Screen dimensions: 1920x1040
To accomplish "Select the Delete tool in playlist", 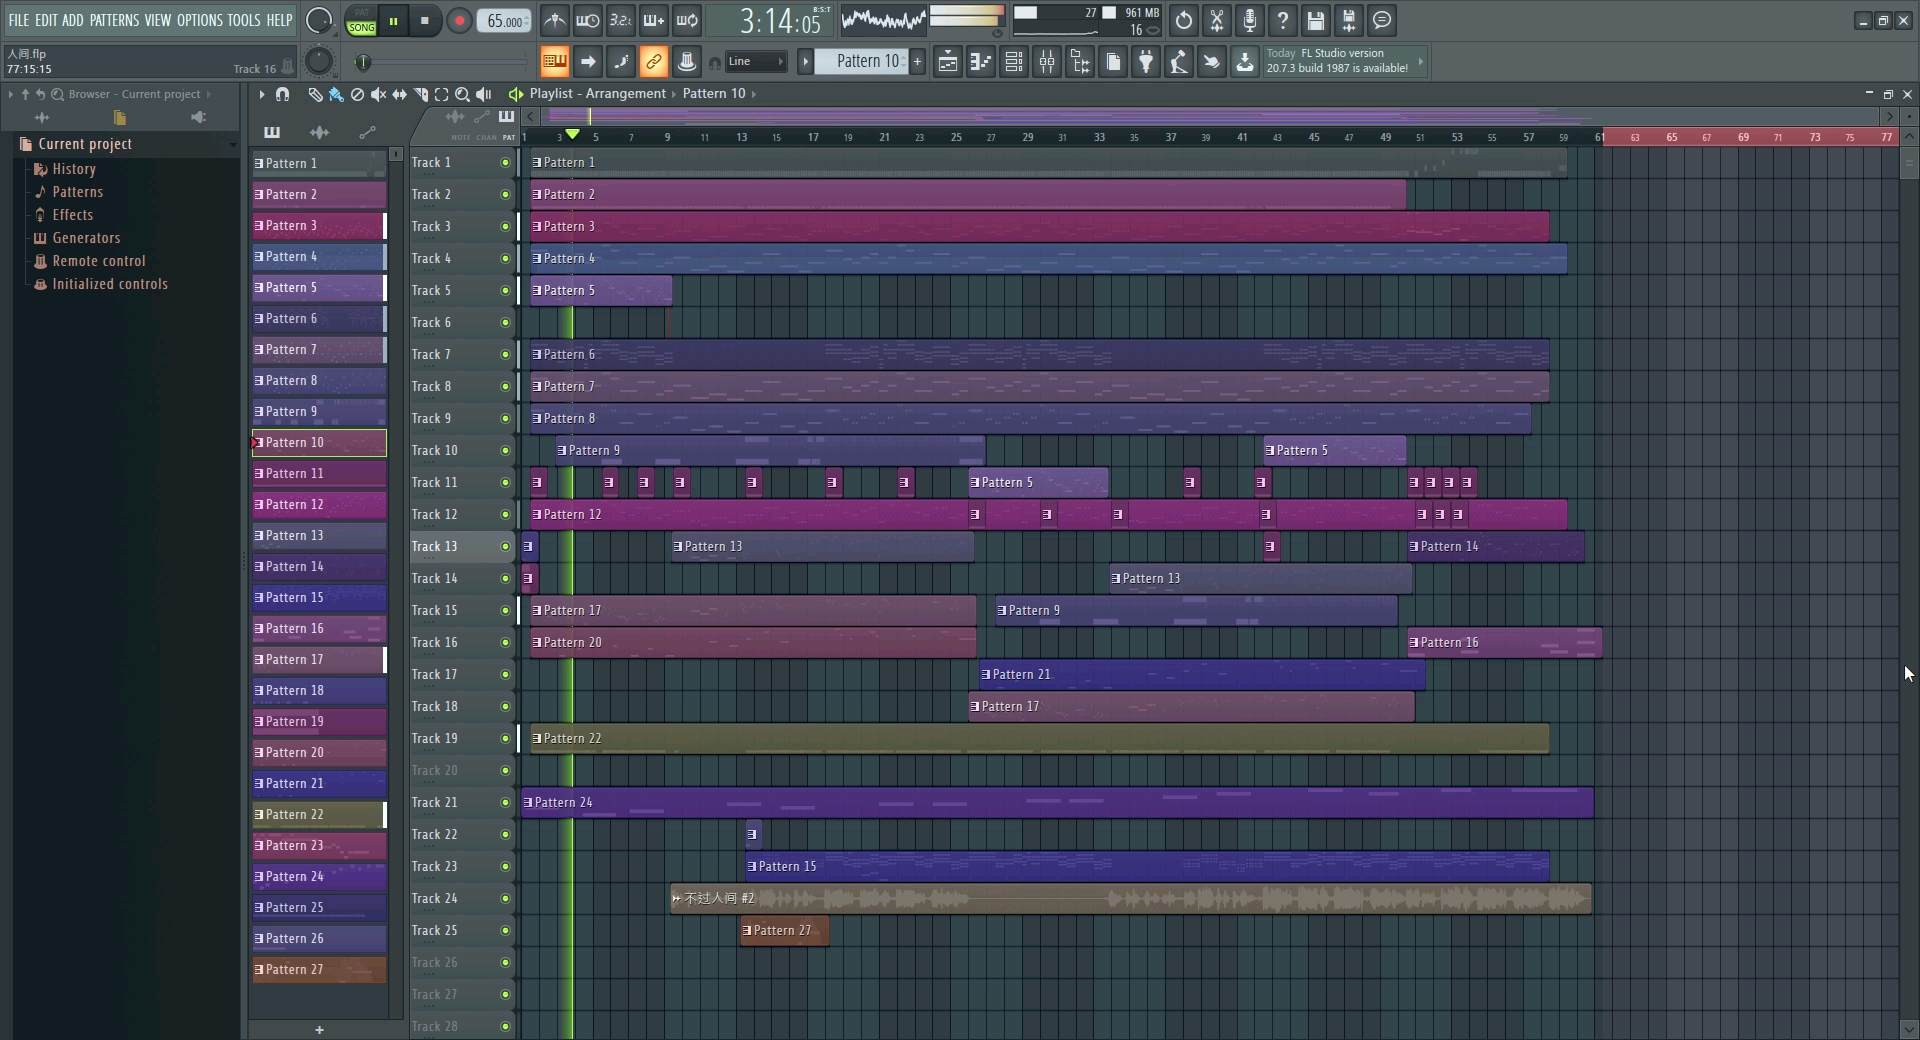I will 357,94.
